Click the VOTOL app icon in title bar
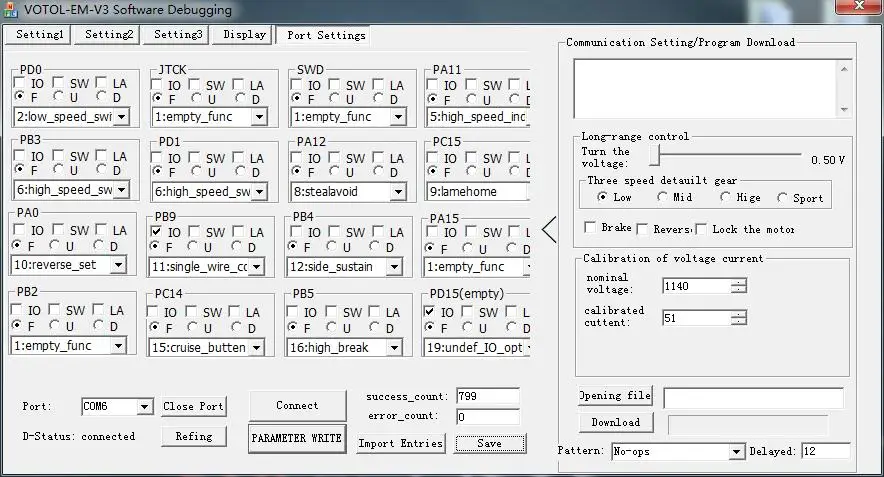 [x=11, y=10]
